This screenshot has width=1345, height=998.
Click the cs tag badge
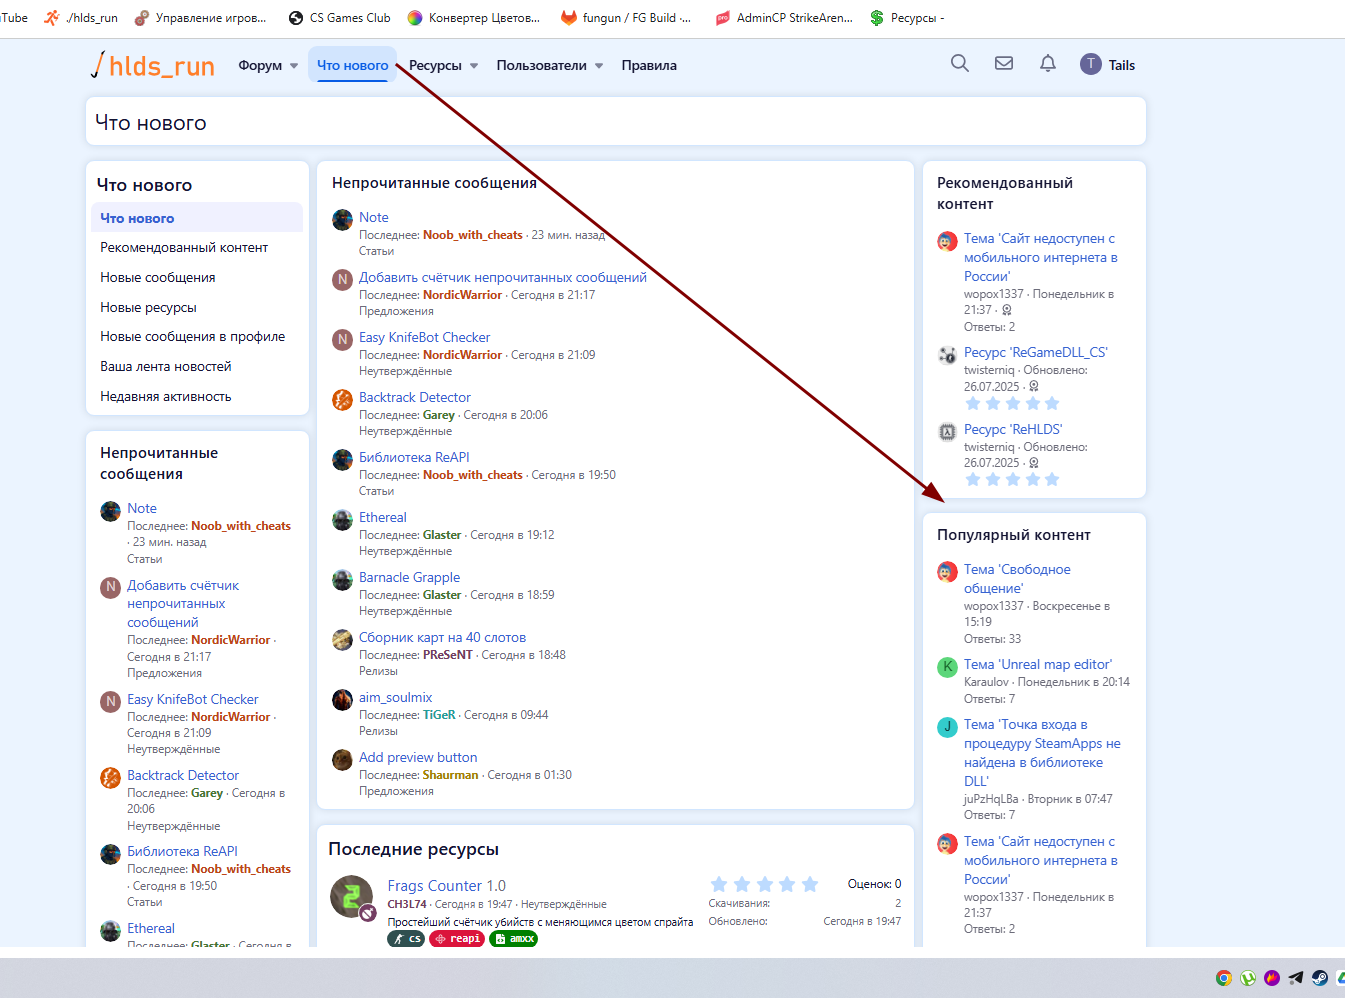tap(406, 939)
